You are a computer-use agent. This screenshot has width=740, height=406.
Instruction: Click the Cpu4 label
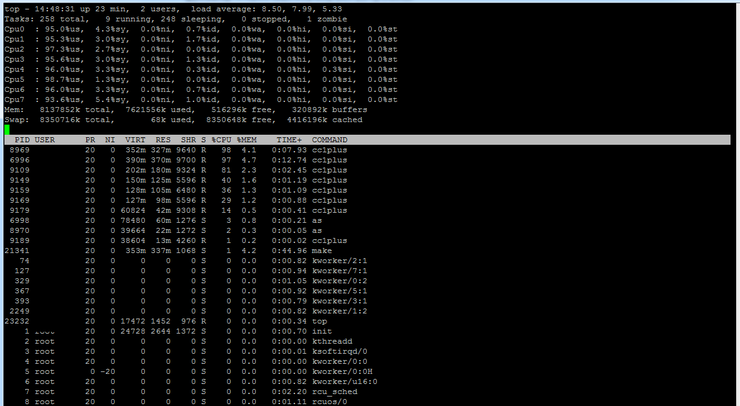[x=14, y=69]
